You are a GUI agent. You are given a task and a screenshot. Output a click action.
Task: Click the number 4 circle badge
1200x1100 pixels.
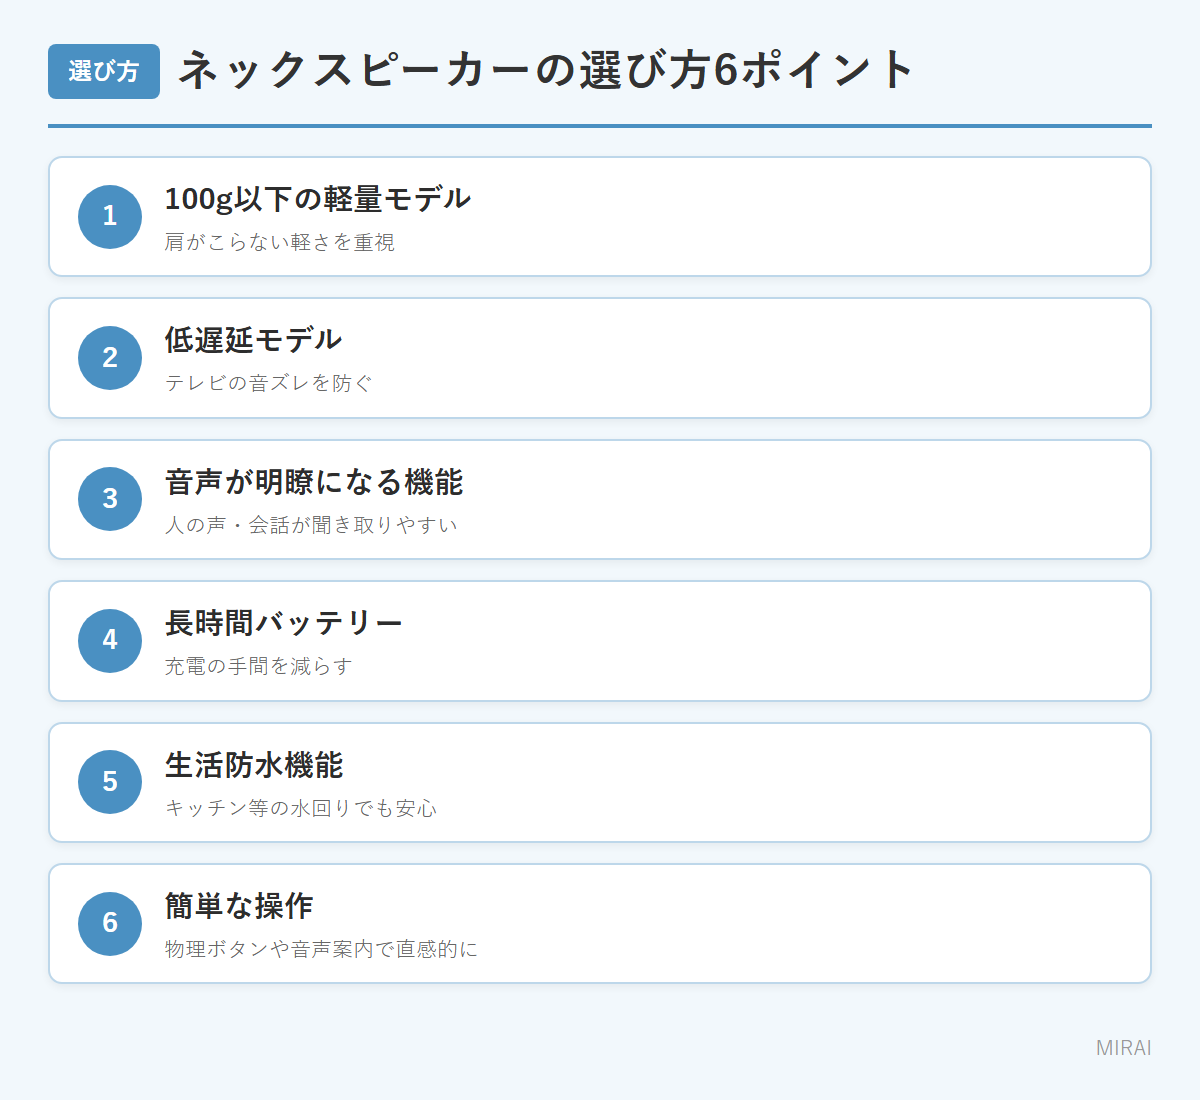(110, 641)
